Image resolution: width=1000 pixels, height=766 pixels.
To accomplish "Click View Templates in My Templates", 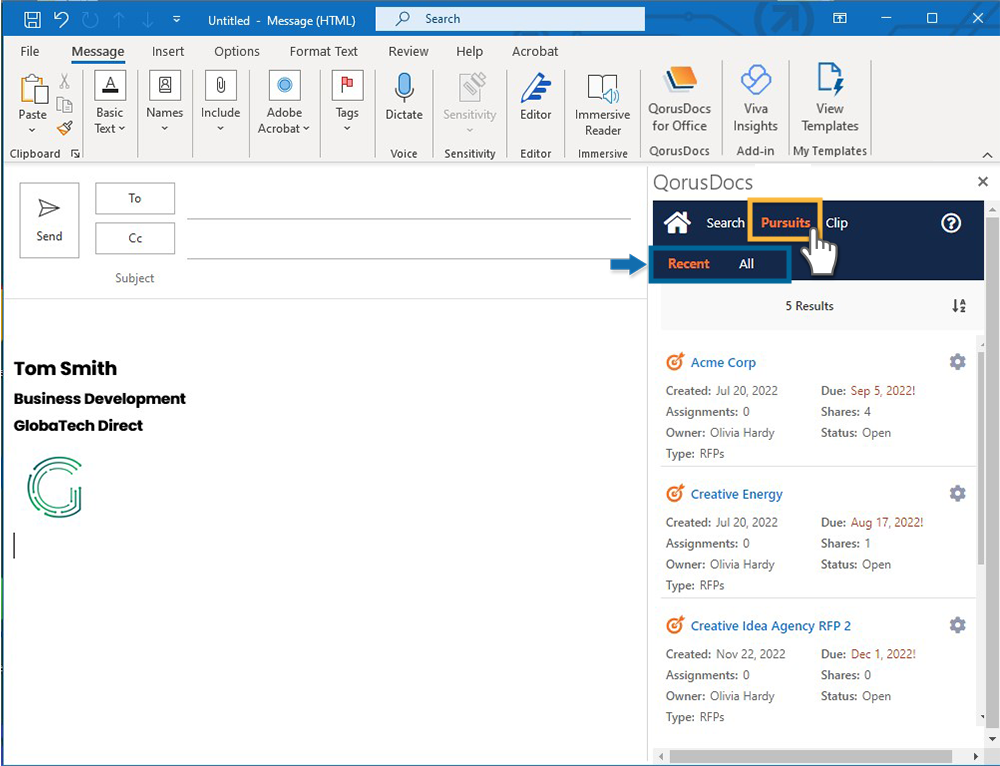I will click(x=830, y=98).
